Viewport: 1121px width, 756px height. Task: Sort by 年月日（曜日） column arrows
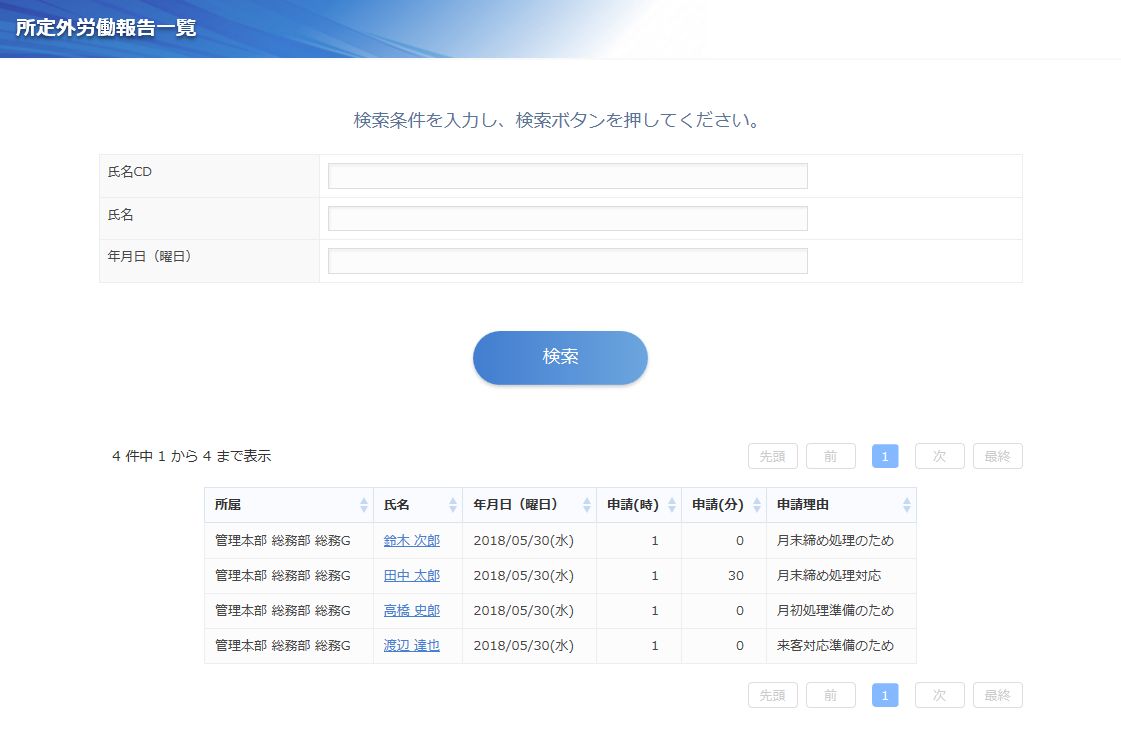point(586,506)
